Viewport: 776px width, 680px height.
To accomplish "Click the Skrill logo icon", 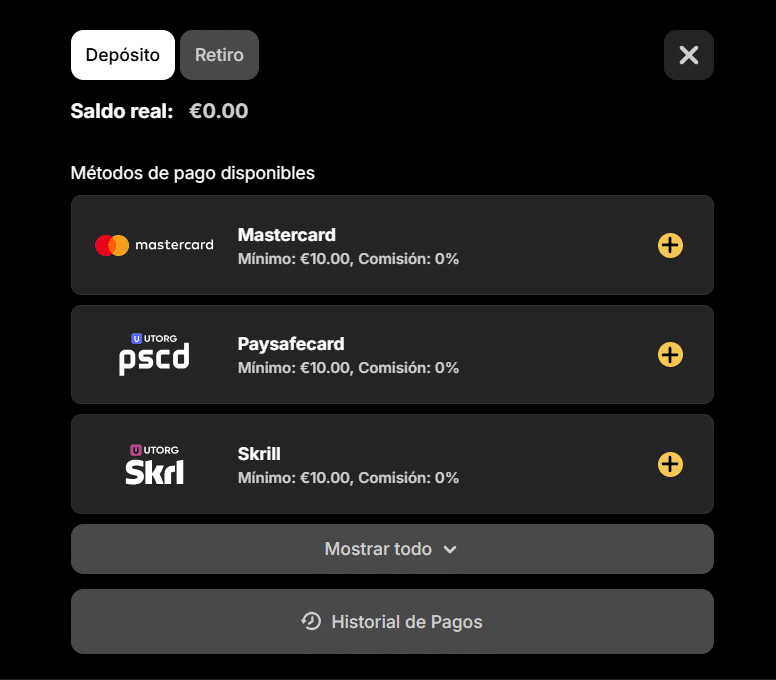I will coord(154,464).
